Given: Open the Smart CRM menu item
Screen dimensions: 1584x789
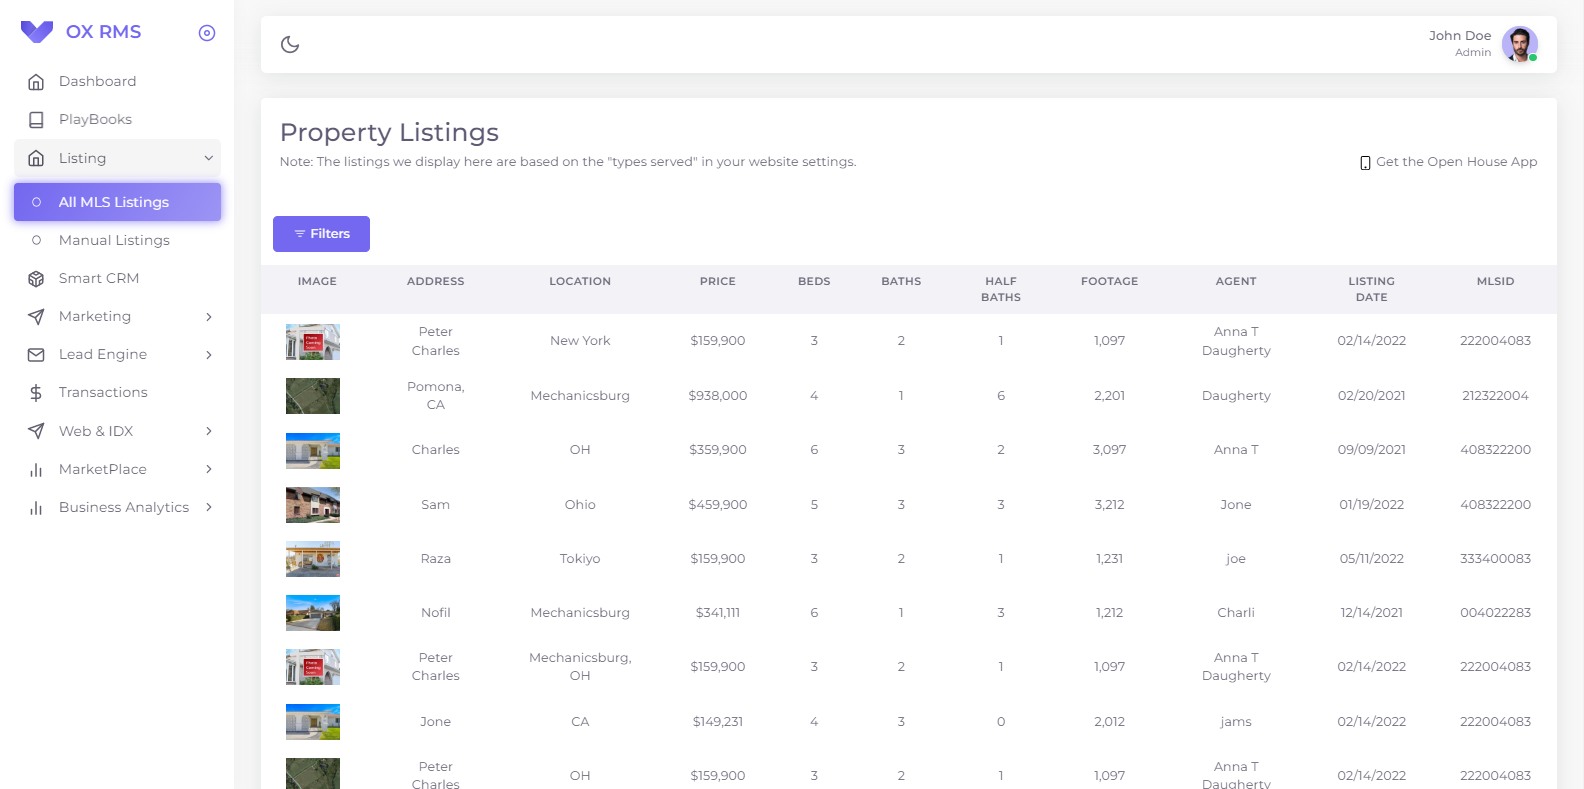Looking at the screenshot, I should [x=117, y=279].
